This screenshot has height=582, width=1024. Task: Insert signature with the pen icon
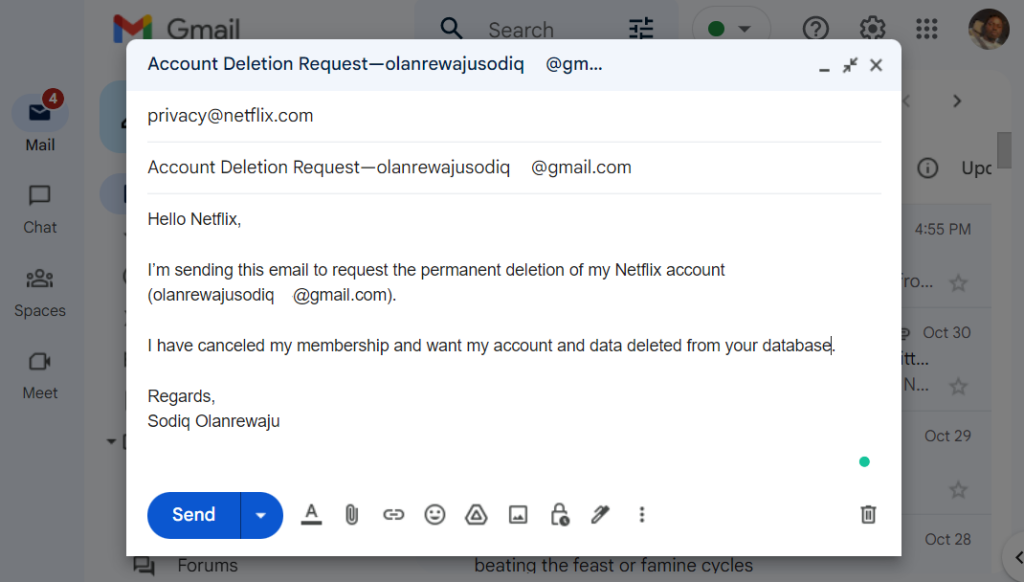click(x=600, y=515)
